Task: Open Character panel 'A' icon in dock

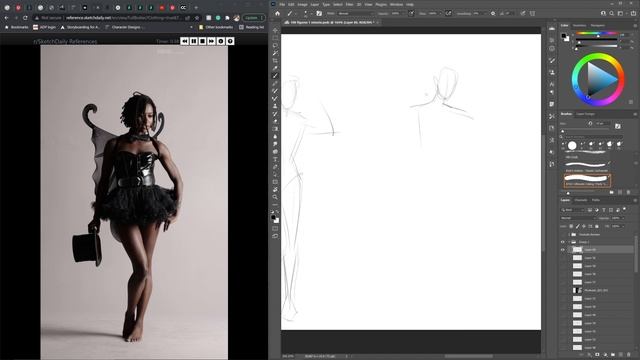Action: click(x=552, y=84)
